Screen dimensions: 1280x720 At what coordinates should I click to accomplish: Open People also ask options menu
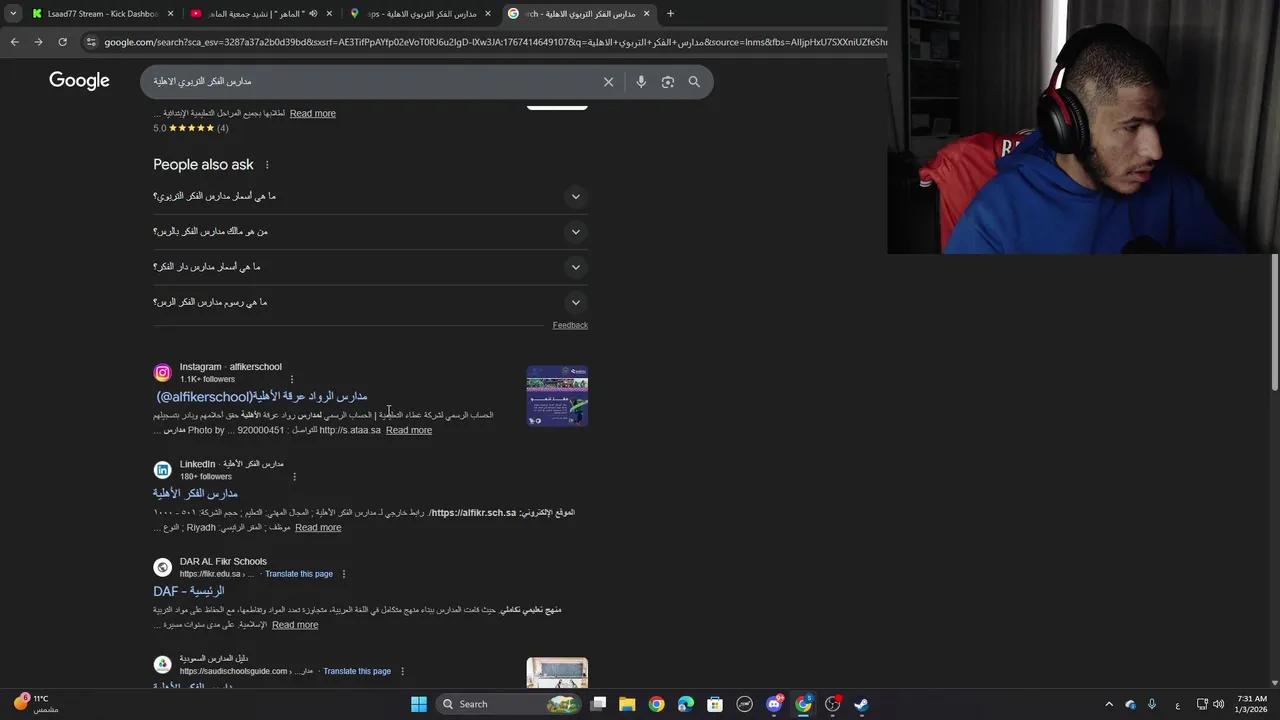(267, 165)
